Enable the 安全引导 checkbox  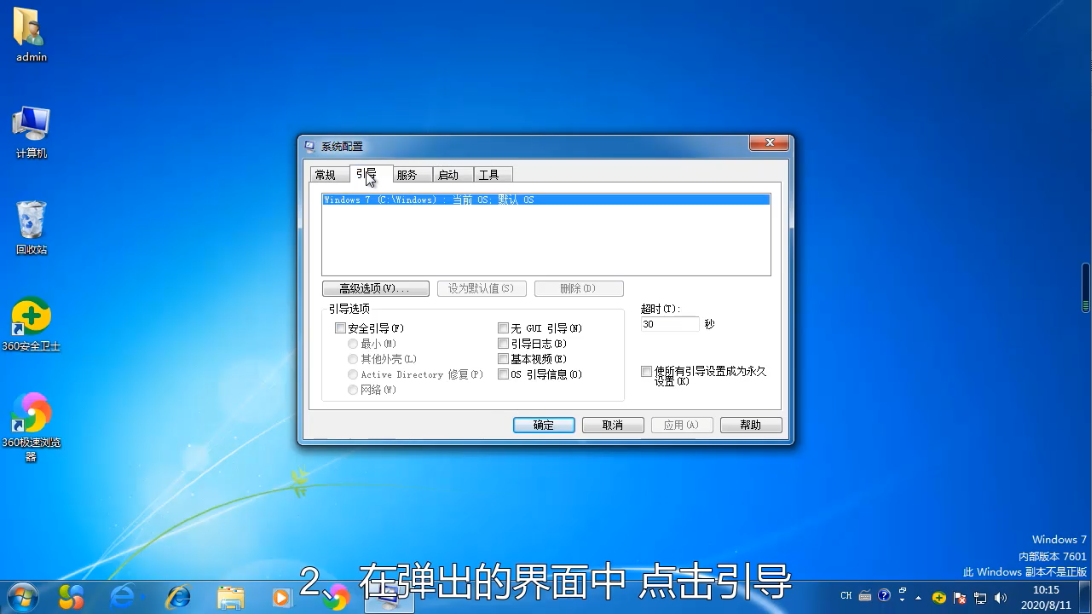[341, 328]
